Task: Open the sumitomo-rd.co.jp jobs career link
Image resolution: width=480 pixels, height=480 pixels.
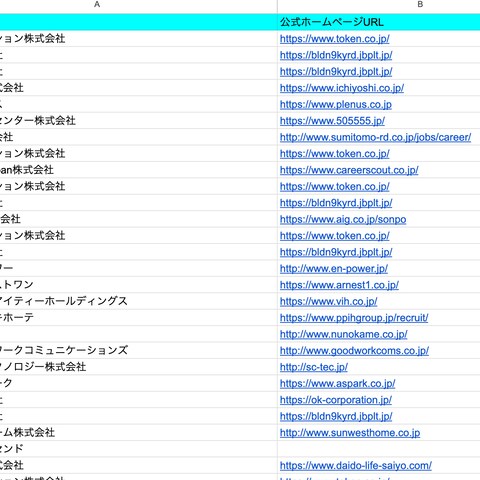Action: 375,137
